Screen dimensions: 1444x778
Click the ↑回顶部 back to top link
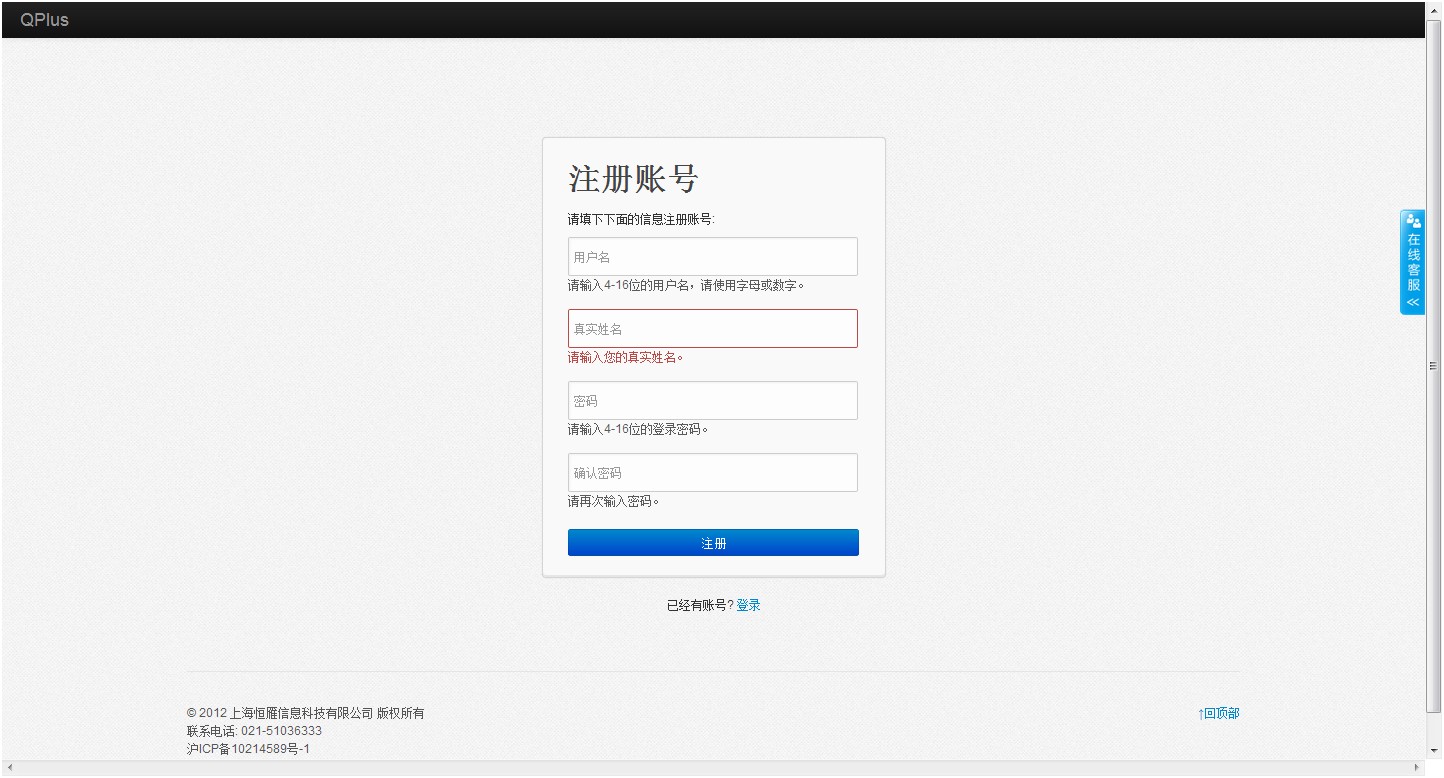tap(1218, 713)
